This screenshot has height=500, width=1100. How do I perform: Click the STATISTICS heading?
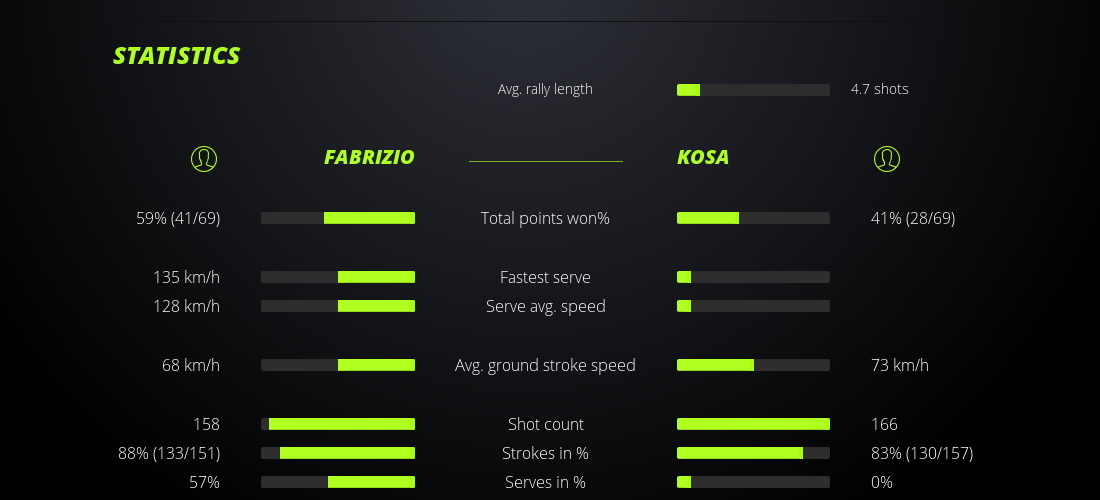tap(177, 56)
